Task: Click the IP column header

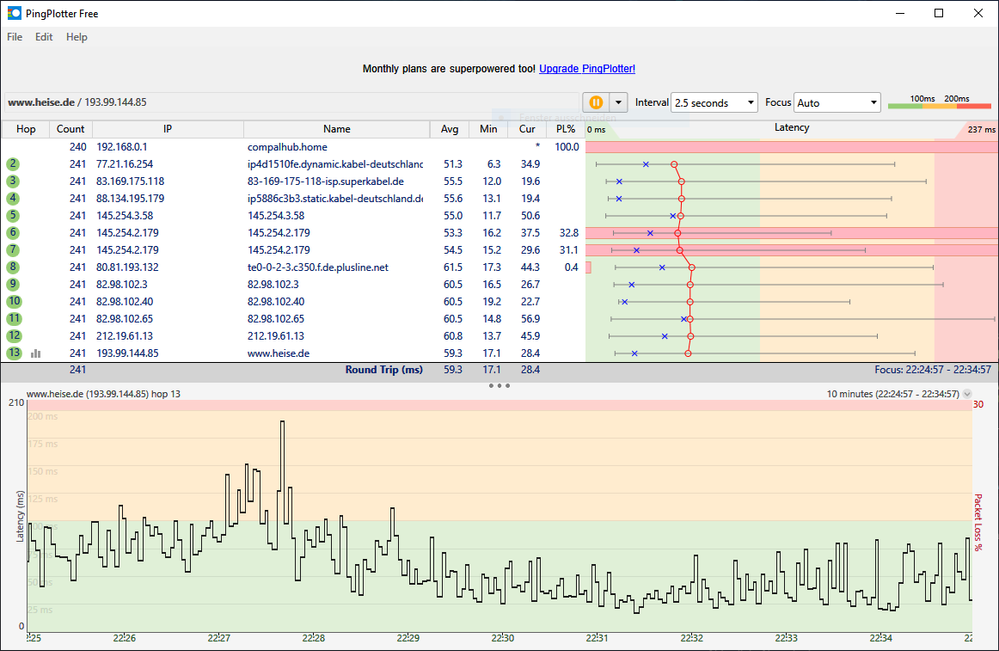Action: click(168, 129)
